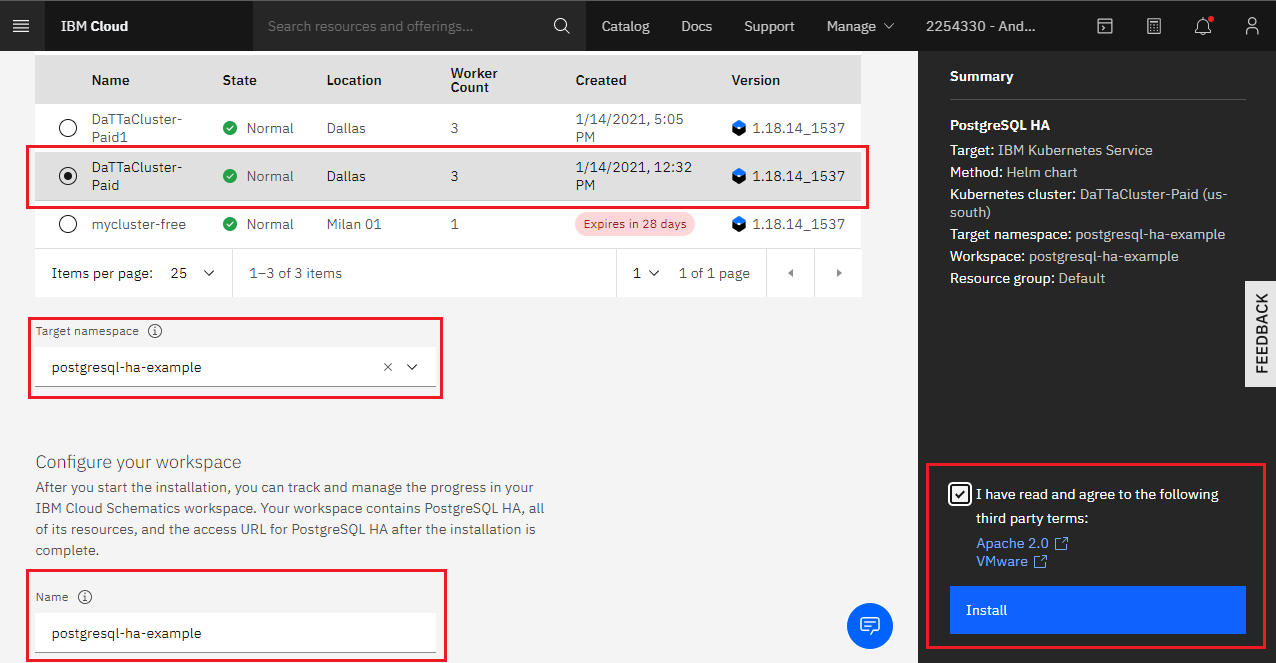This screenshot has height=663, width=1276.
Task: Click the 'Expires in 28 days' tag
Action: (635, 224)
